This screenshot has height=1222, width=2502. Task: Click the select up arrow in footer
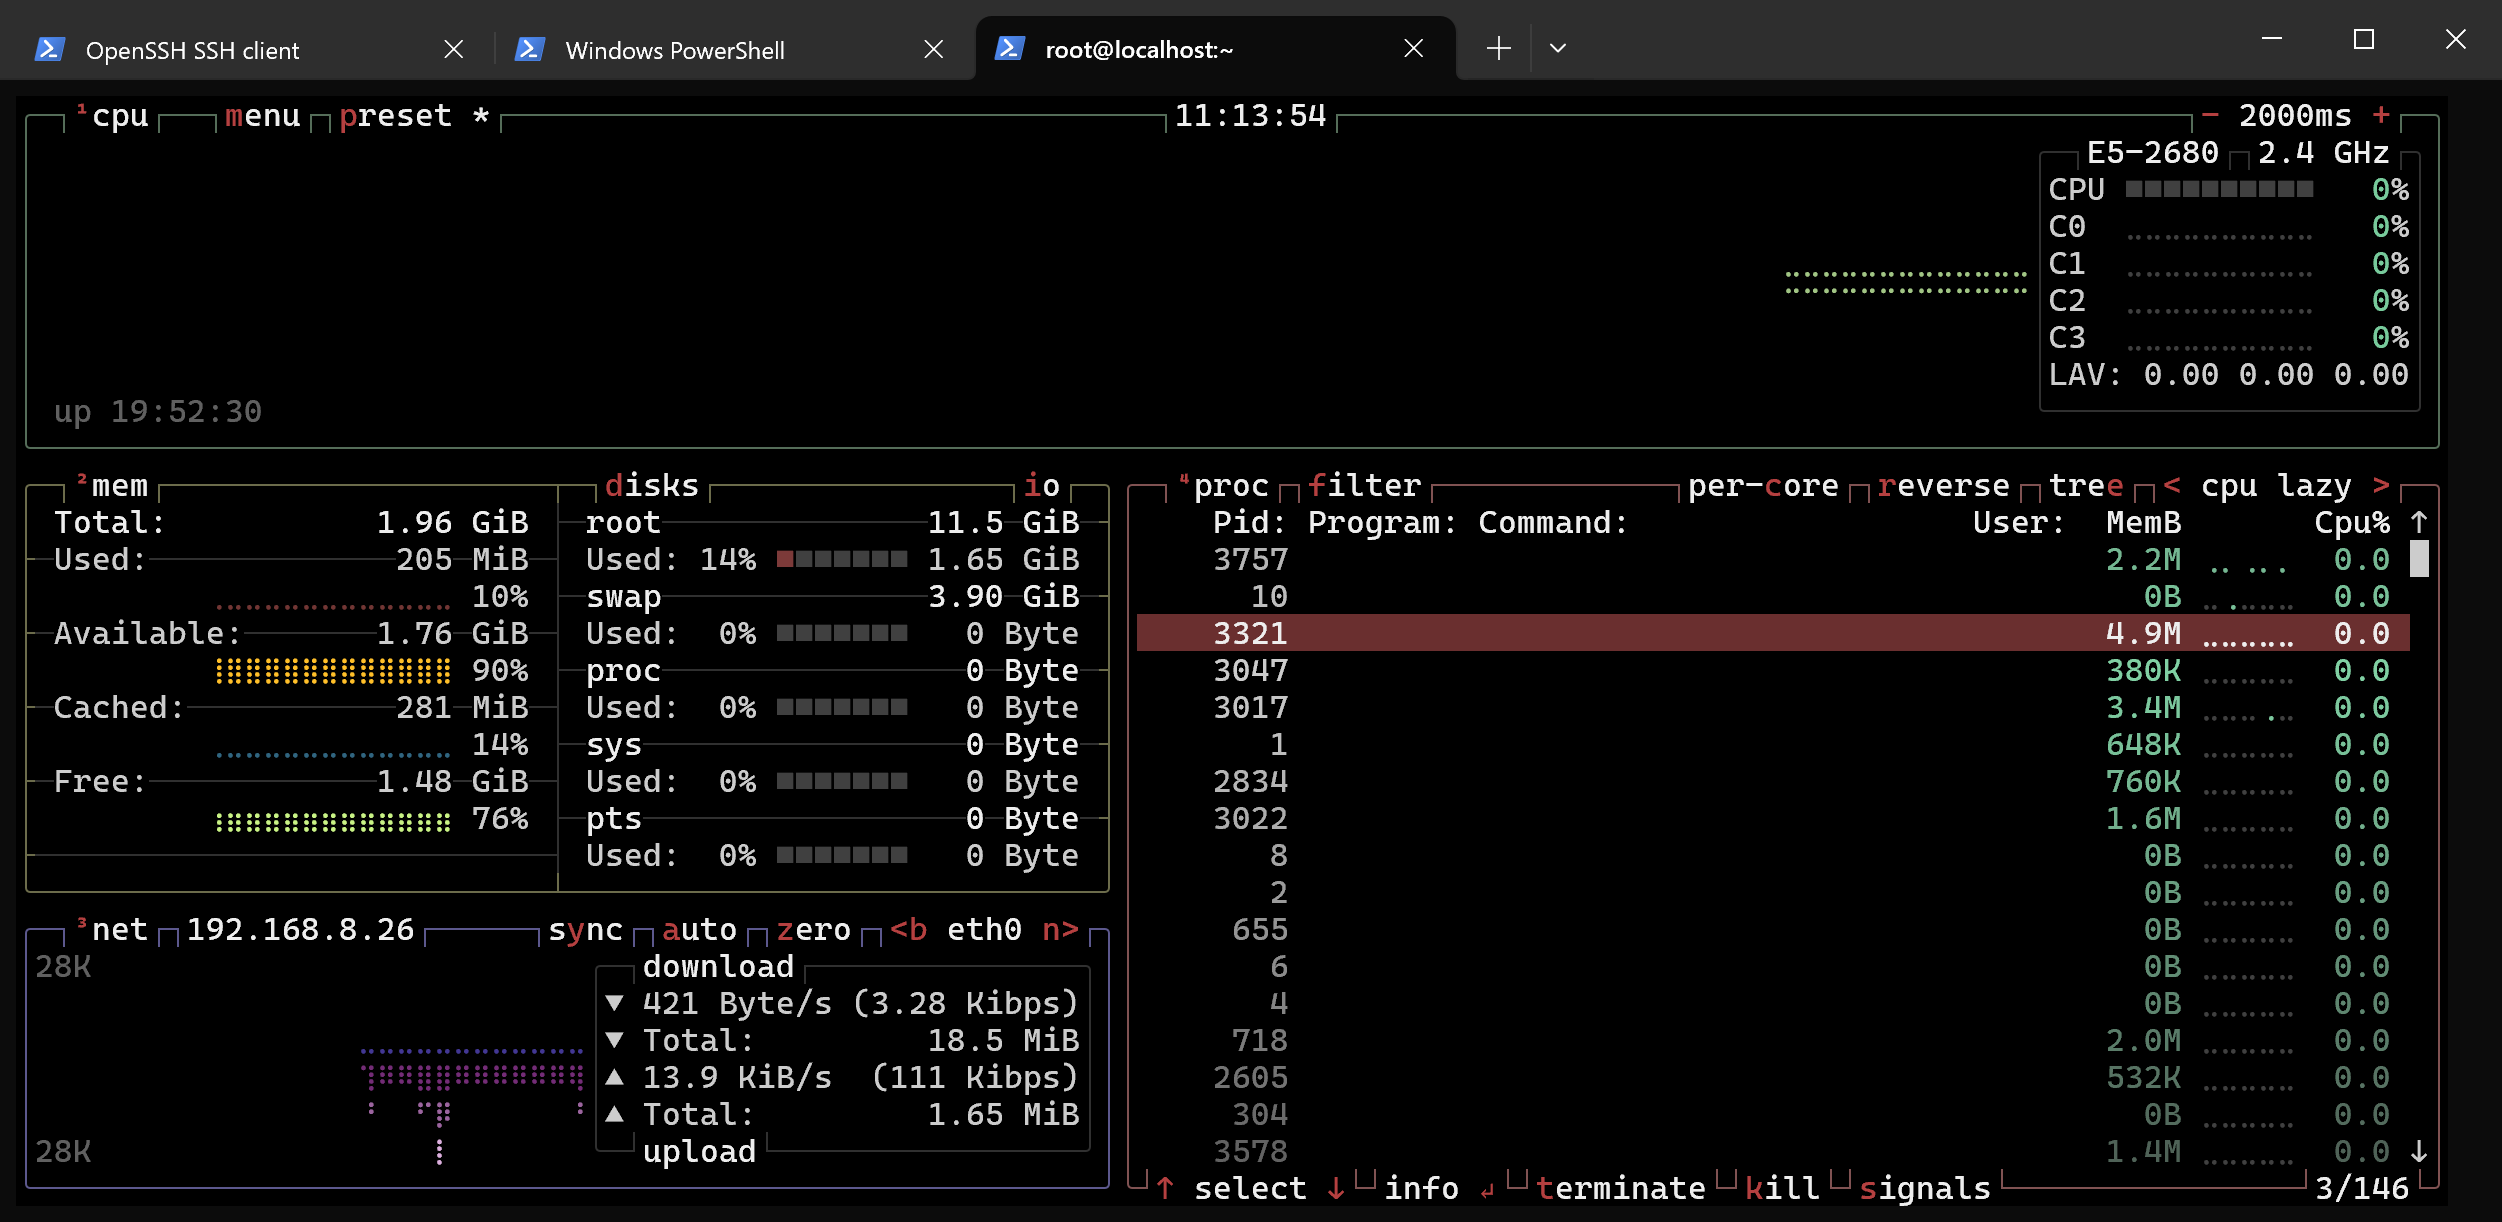[1164, 1188]
